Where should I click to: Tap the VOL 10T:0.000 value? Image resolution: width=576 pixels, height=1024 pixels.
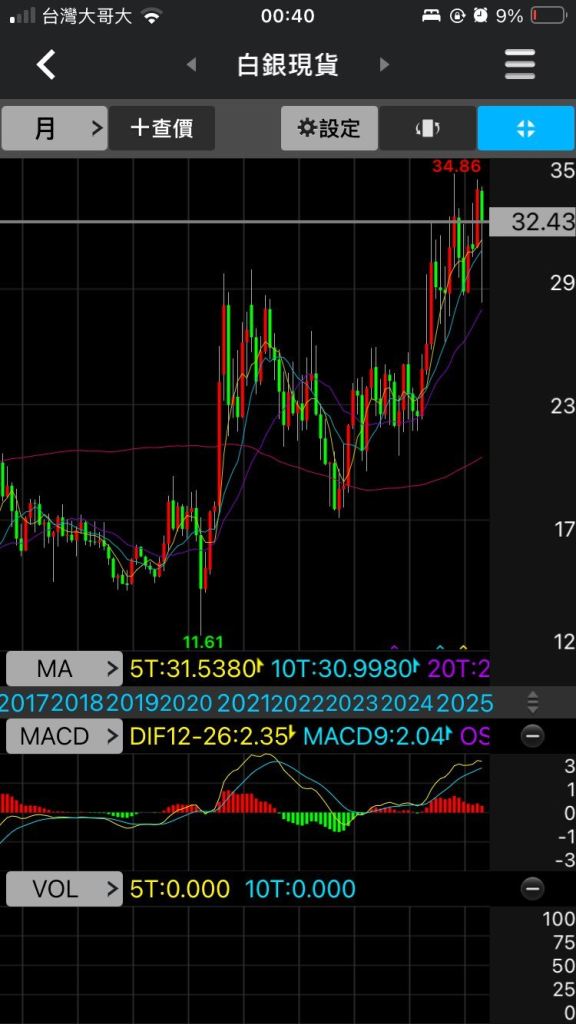click(300, 889)
